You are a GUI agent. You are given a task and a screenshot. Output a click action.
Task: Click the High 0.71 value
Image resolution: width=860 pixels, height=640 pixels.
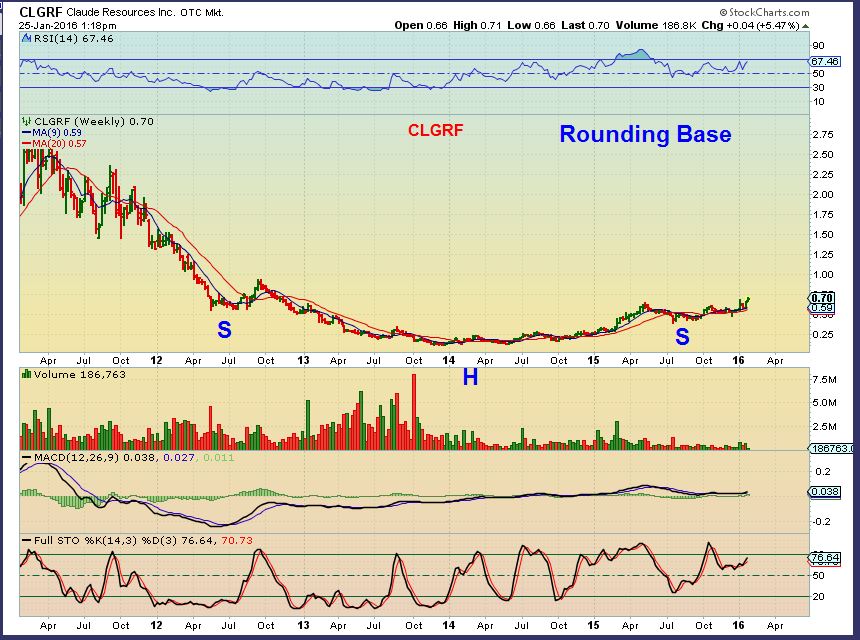(477, 25)
